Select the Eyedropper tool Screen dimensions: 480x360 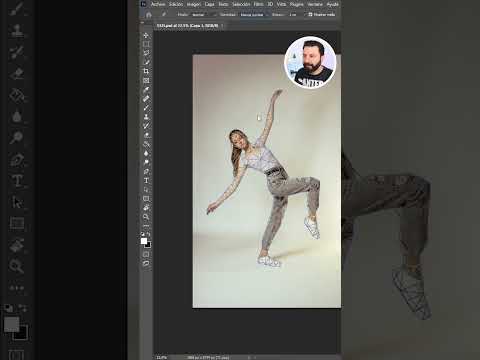pos(146,89)
